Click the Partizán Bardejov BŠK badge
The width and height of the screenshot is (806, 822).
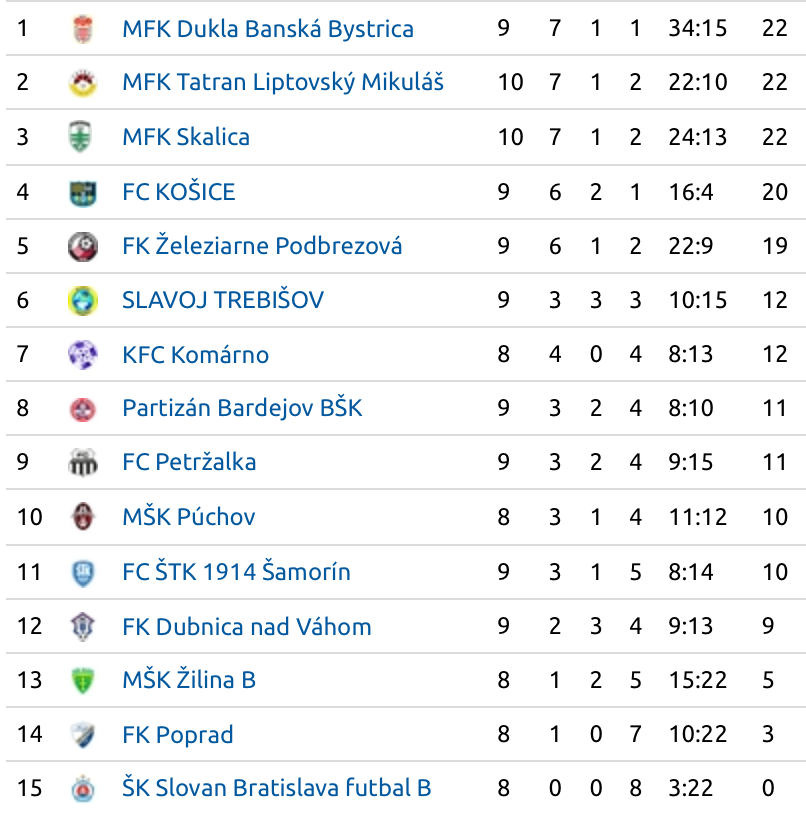82,408
